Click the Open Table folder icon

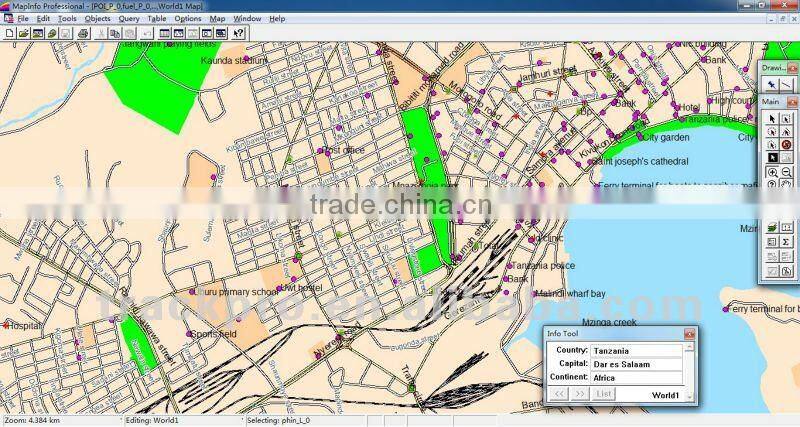click(x=23, y=34)
